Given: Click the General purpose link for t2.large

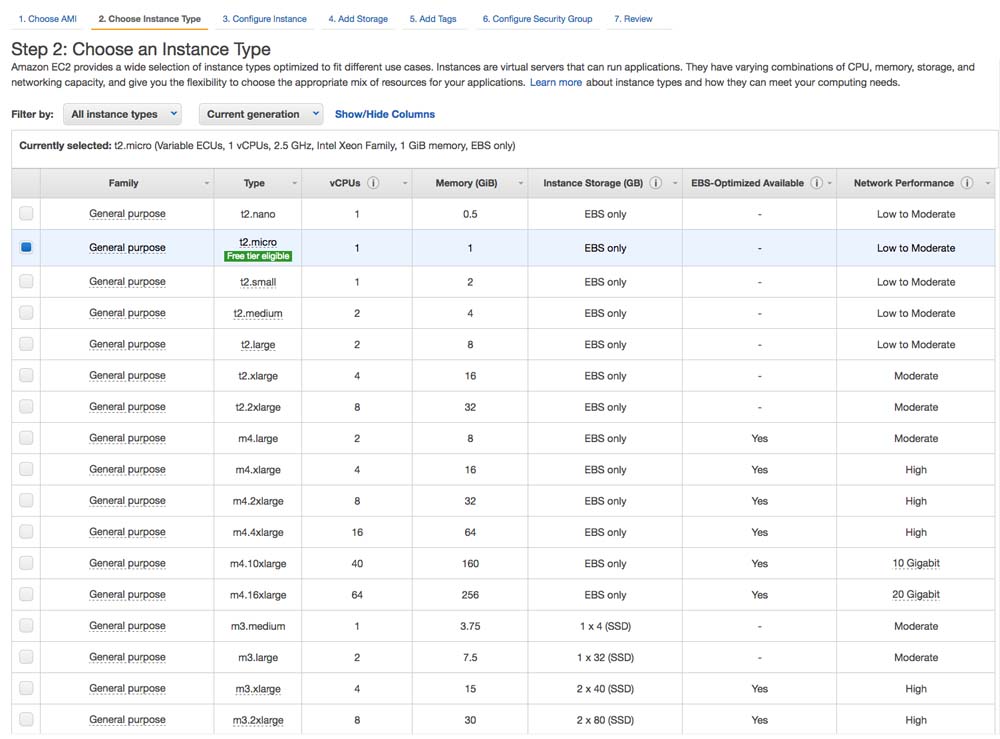Looking at the screenshot, I should coord(127,344).
